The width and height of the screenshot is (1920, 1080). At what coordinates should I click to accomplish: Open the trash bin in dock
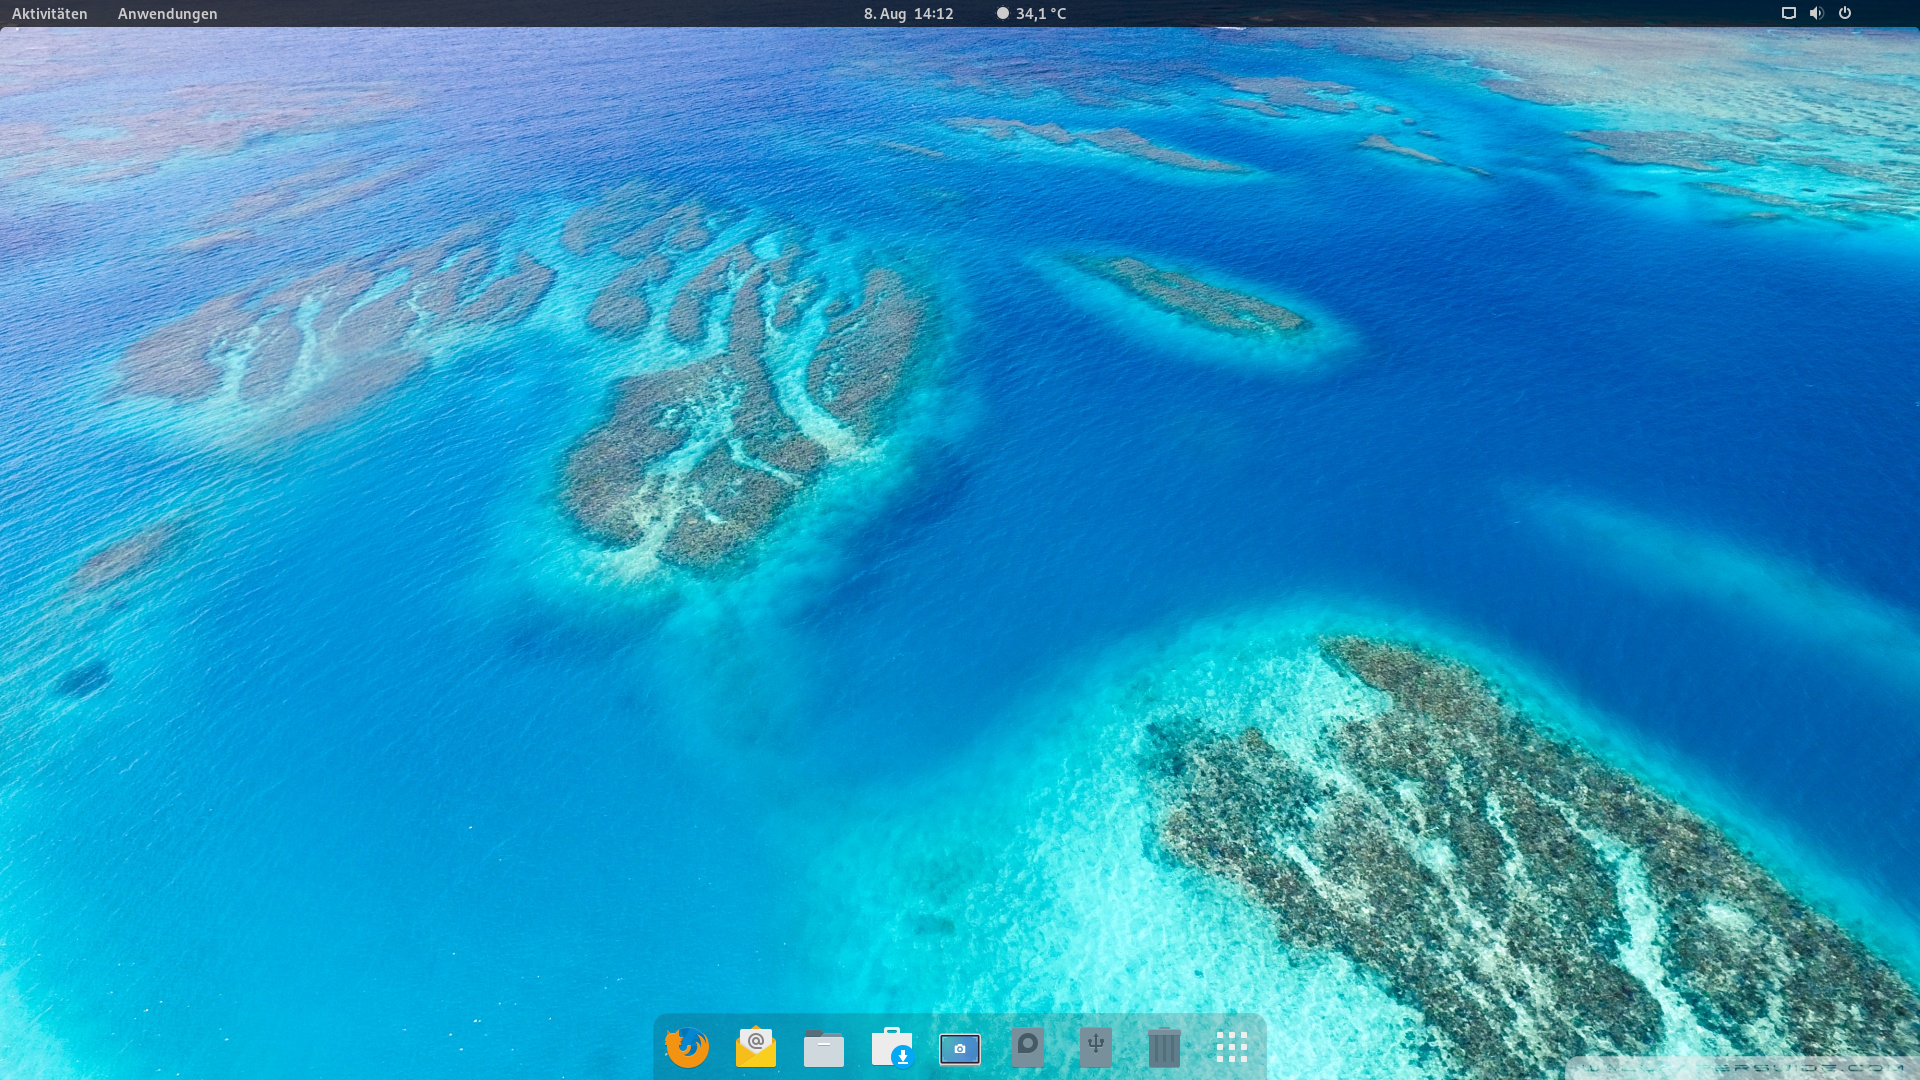click(1164, 1047)
